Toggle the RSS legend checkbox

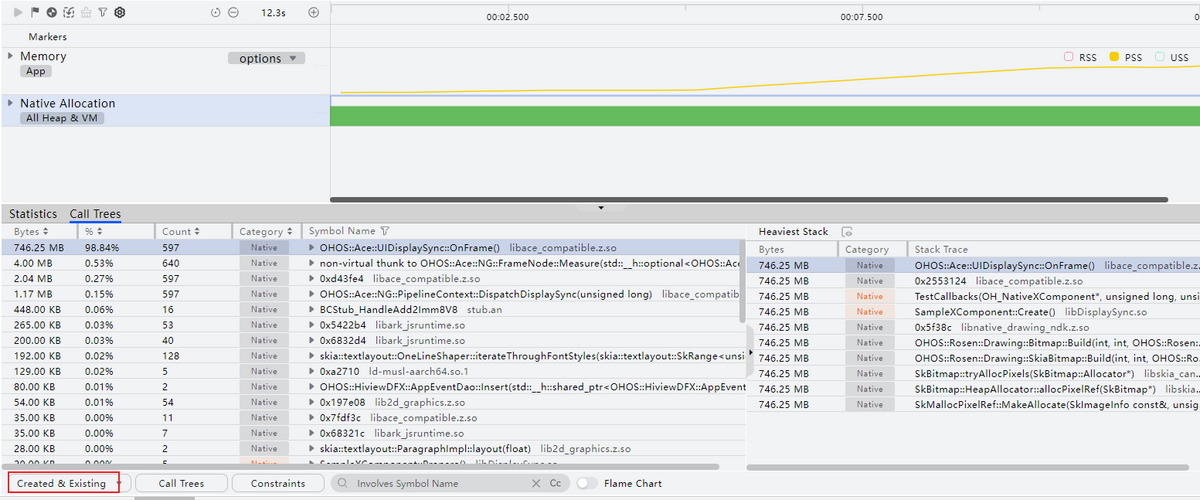pos(1068,58)
